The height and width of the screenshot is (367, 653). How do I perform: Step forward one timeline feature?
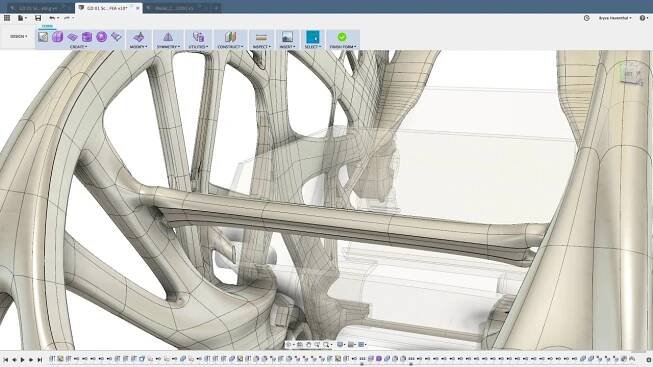click(31, 360)
